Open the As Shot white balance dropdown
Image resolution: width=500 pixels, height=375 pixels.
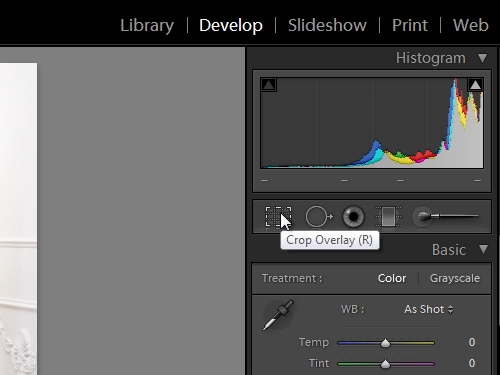pyautogui.click(x=429, y=309)
